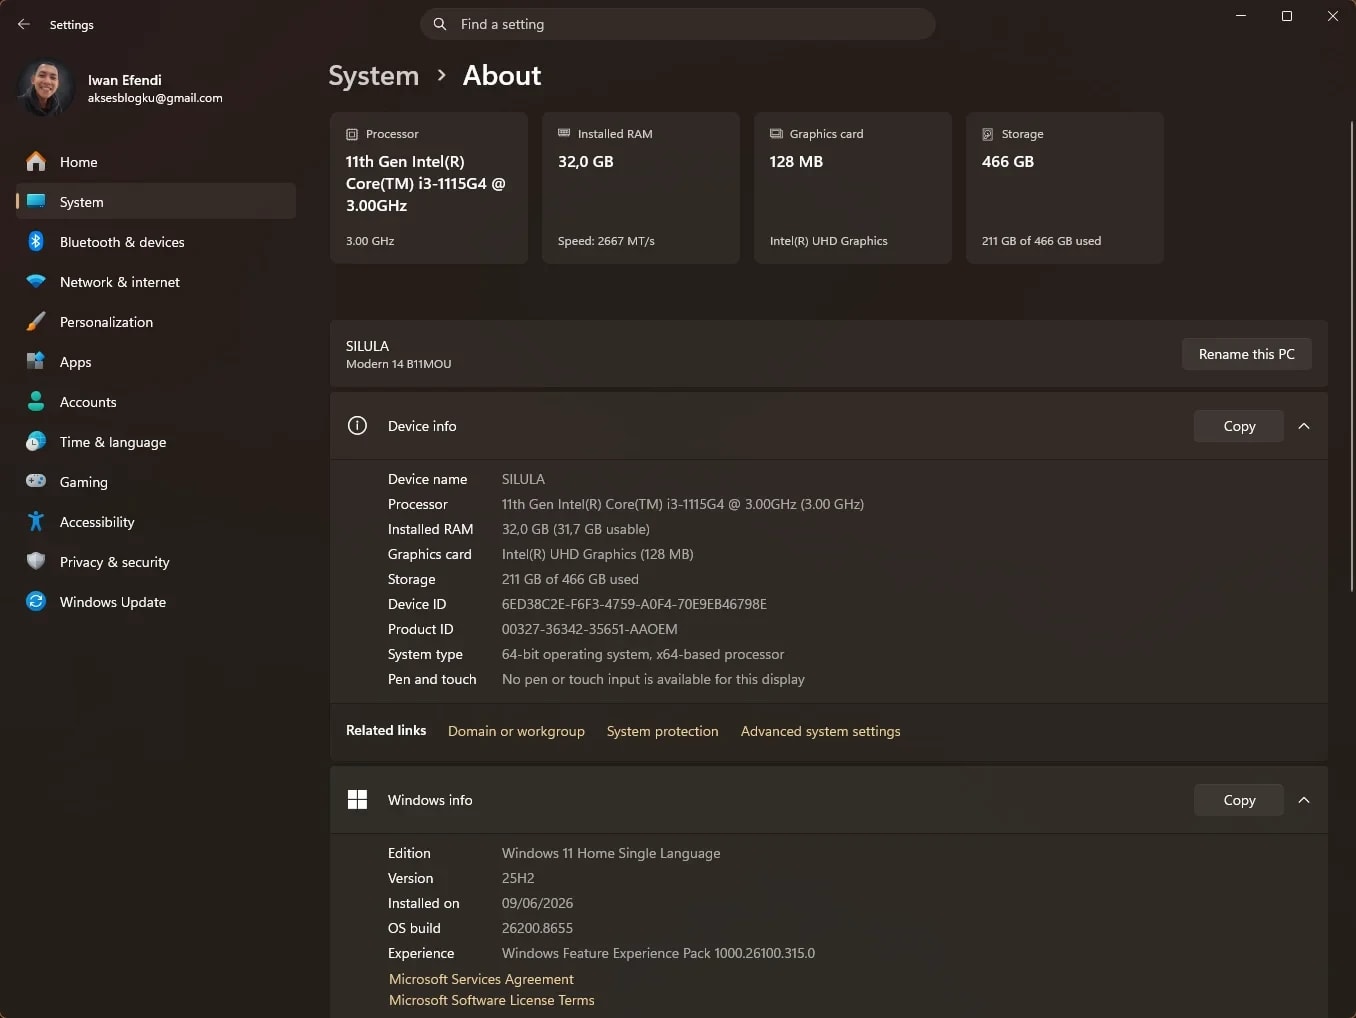Open Domain or workgroup link

(x=516, y=731)
